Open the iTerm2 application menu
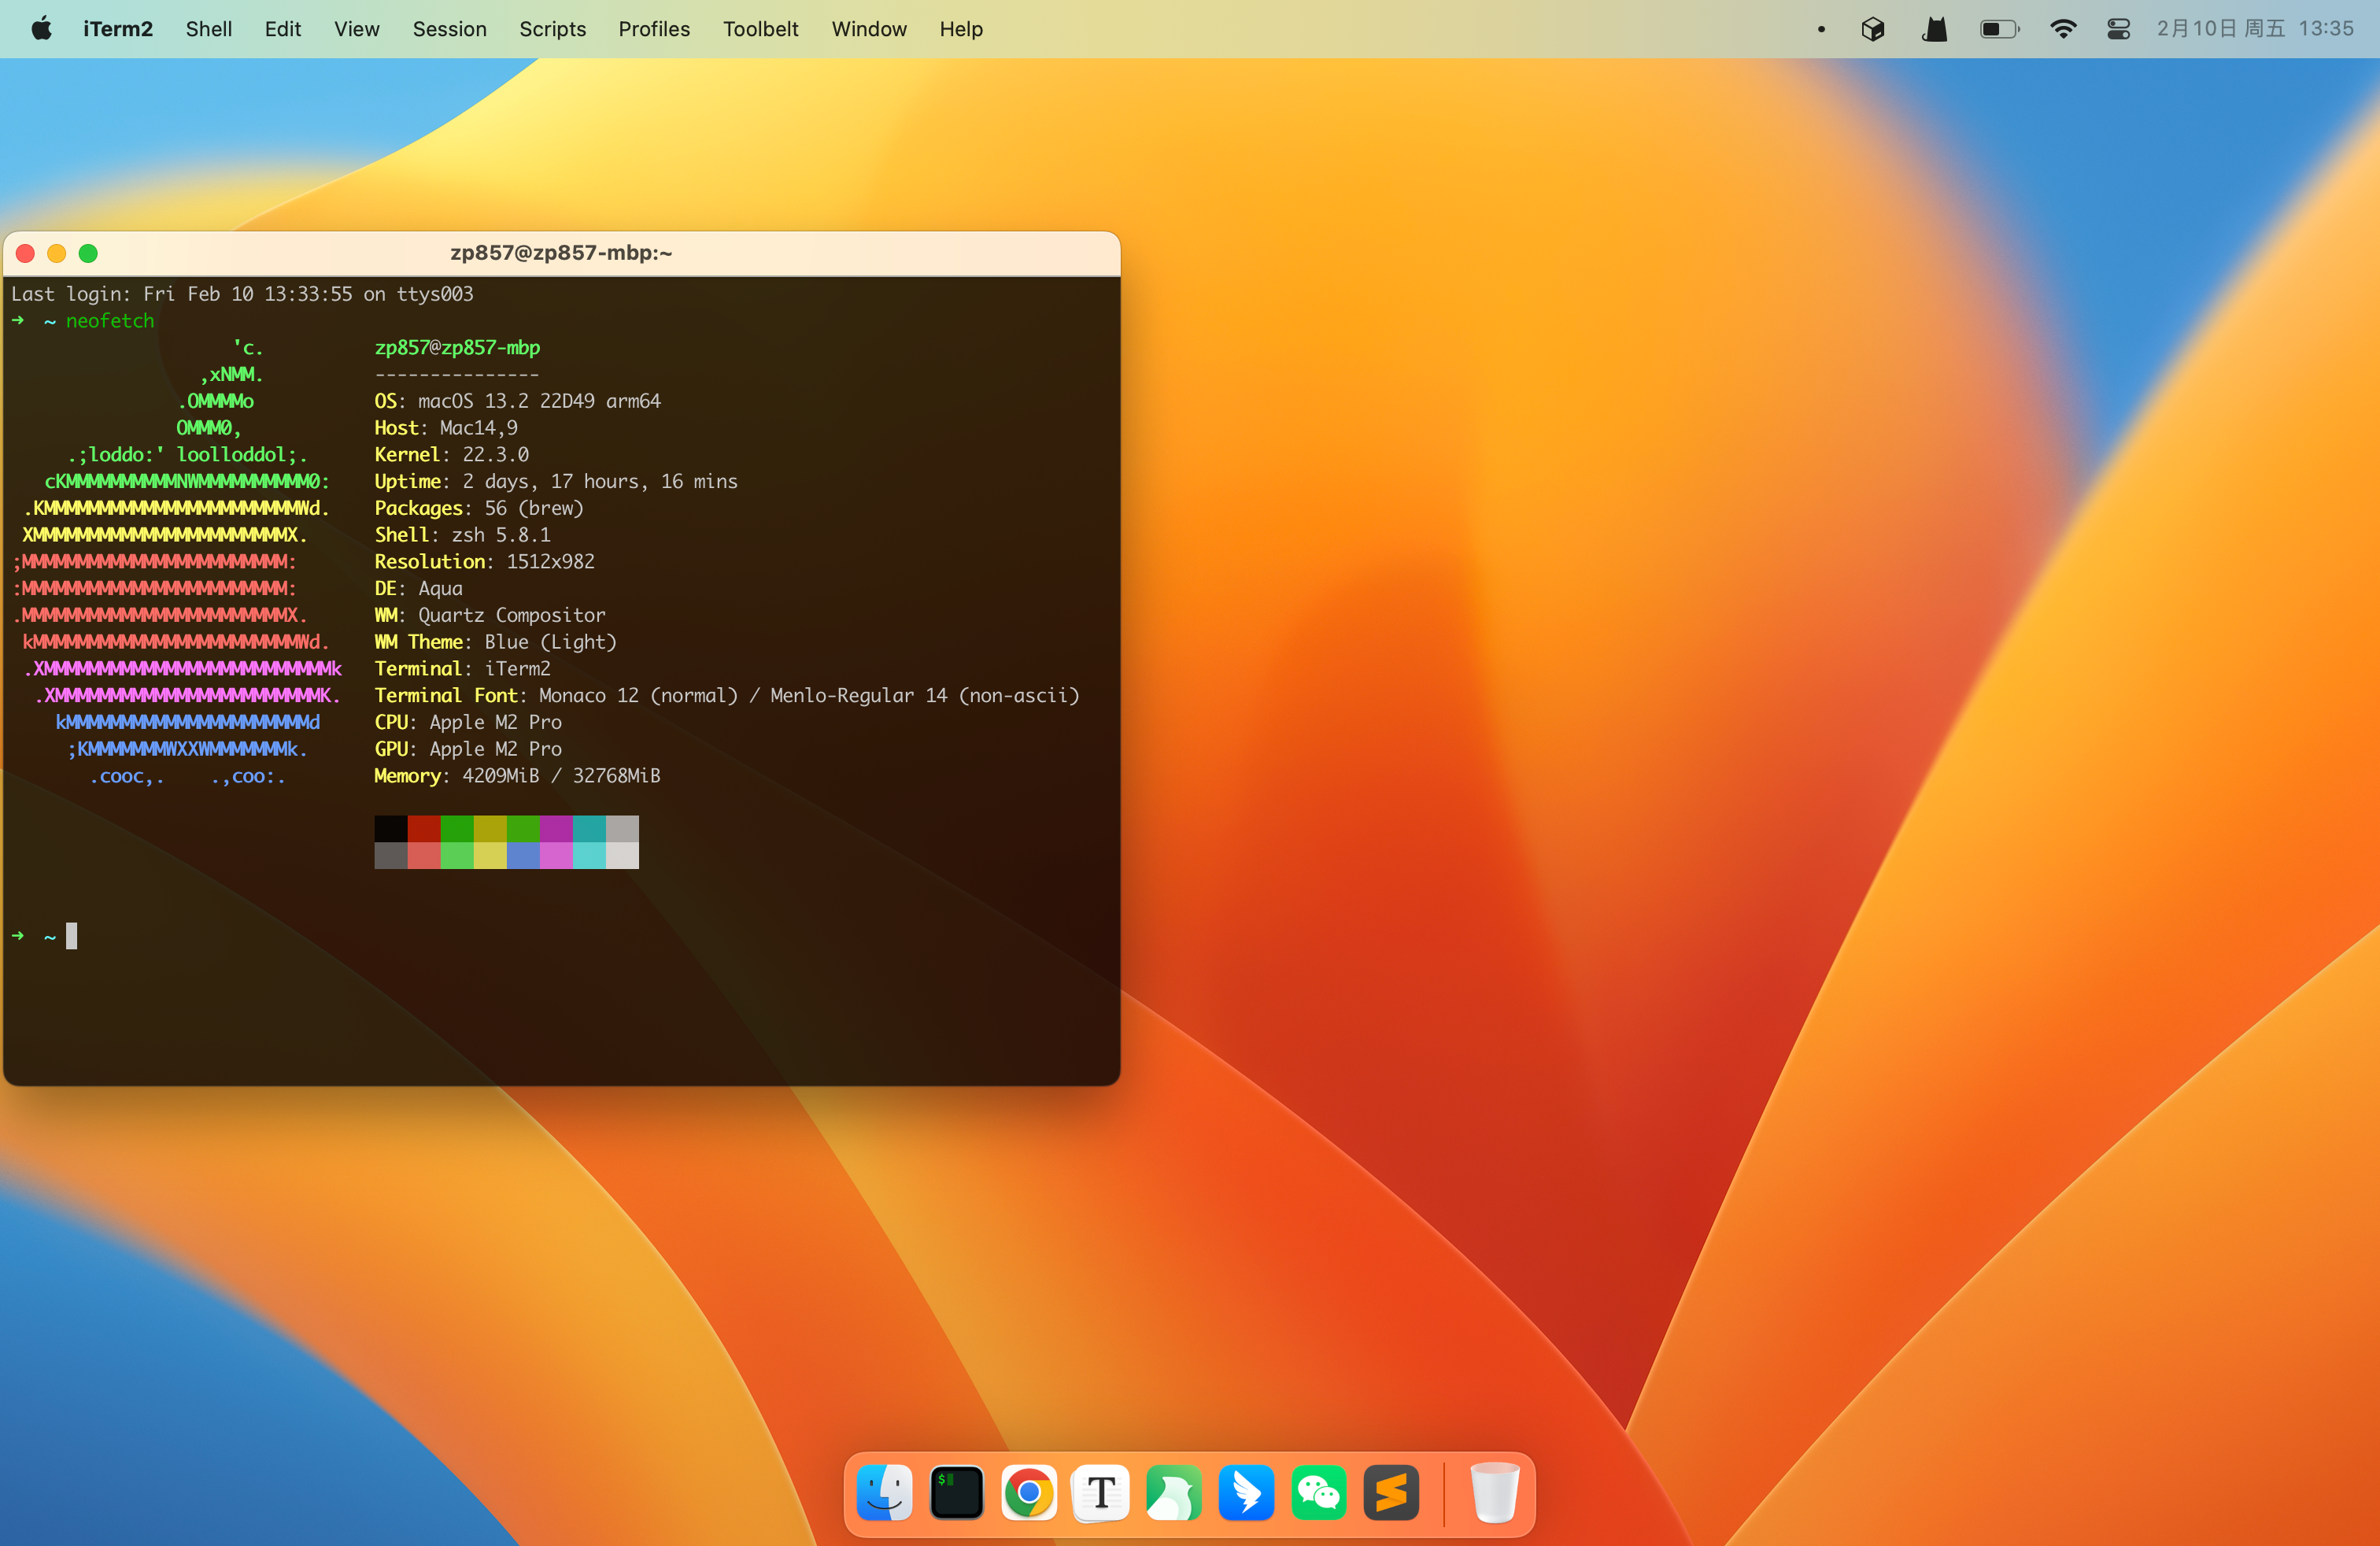This screenshot has height=1546, width=2380. [118, 29]
